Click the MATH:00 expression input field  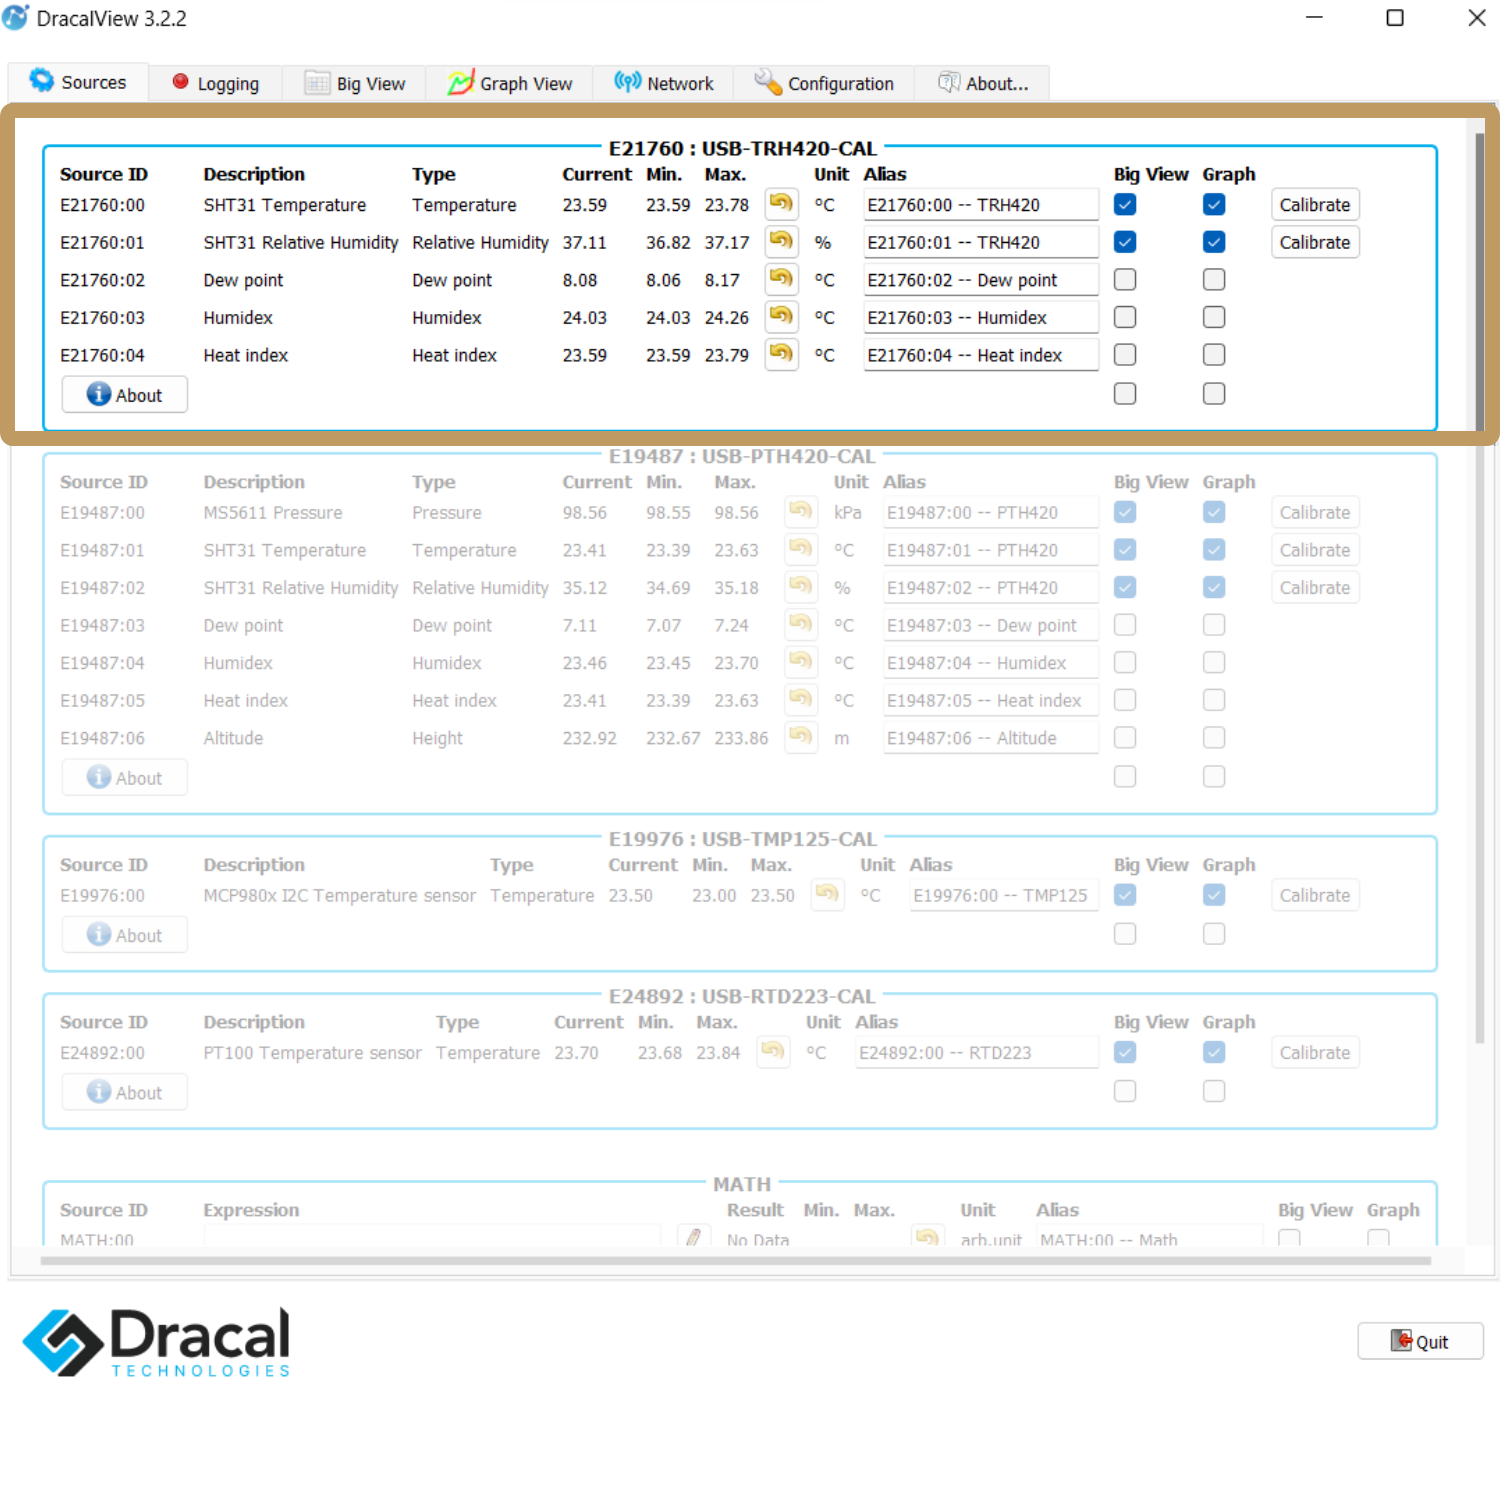[432, 1236]
